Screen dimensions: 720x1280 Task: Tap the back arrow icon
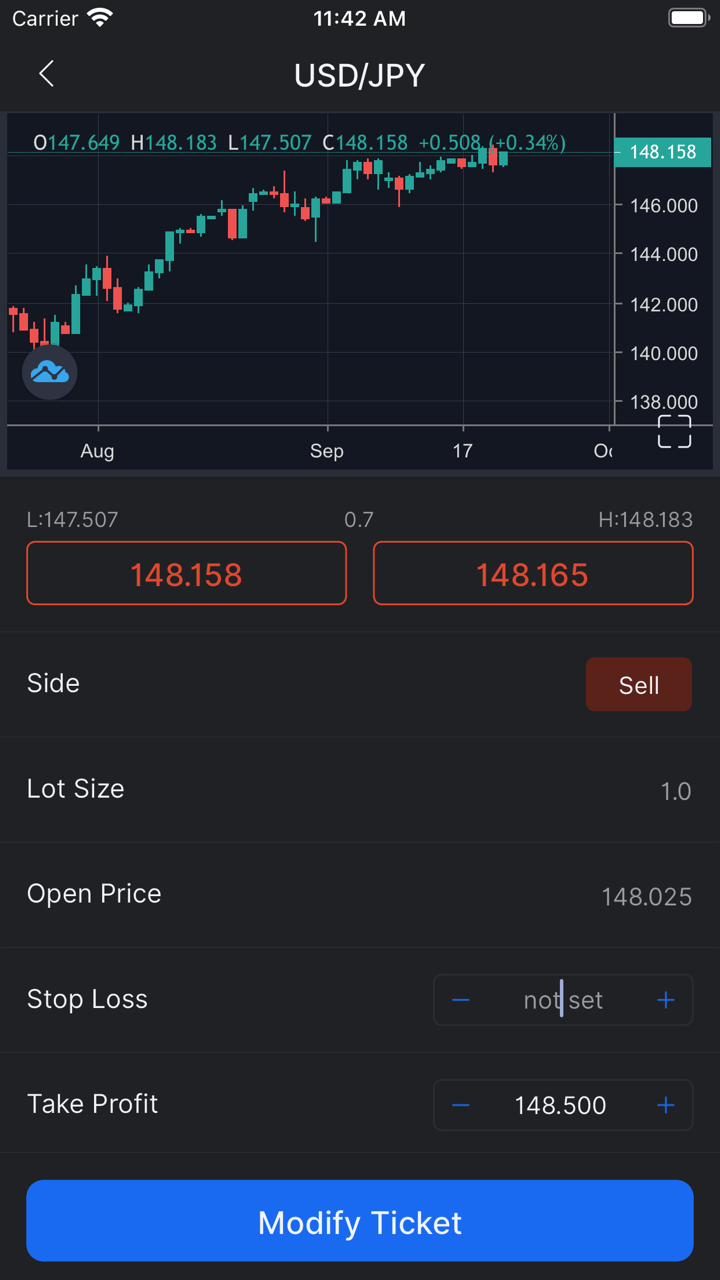tap(46, 74)
